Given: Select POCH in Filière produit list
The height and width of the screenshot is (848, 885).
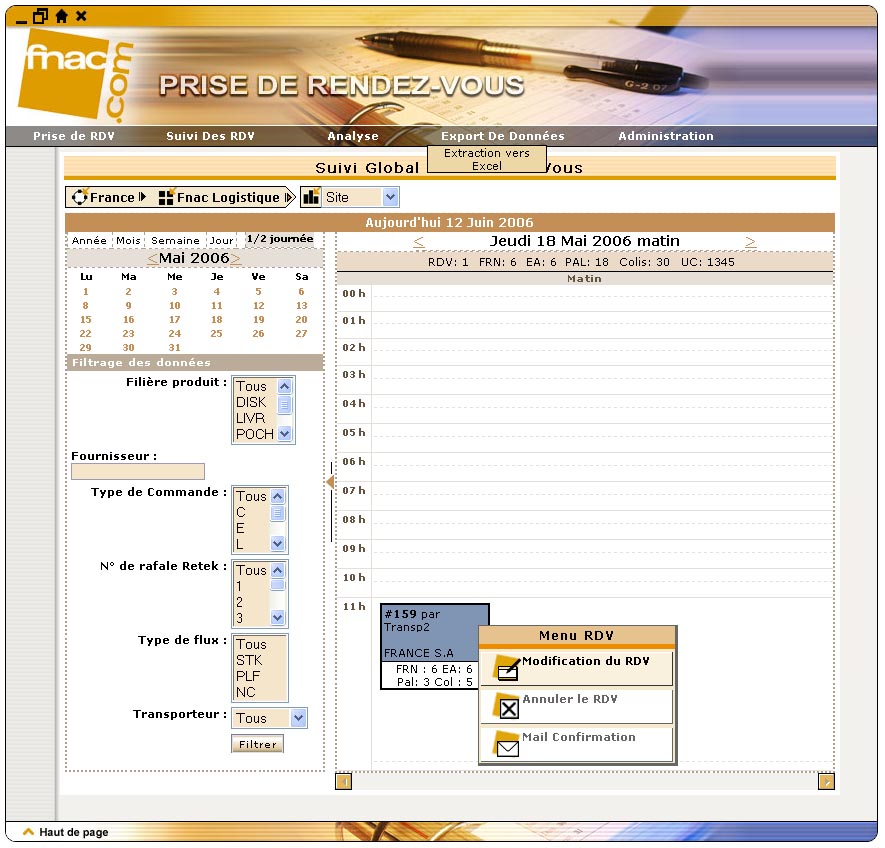Looking at the screenshot, I should click(255, 434).
